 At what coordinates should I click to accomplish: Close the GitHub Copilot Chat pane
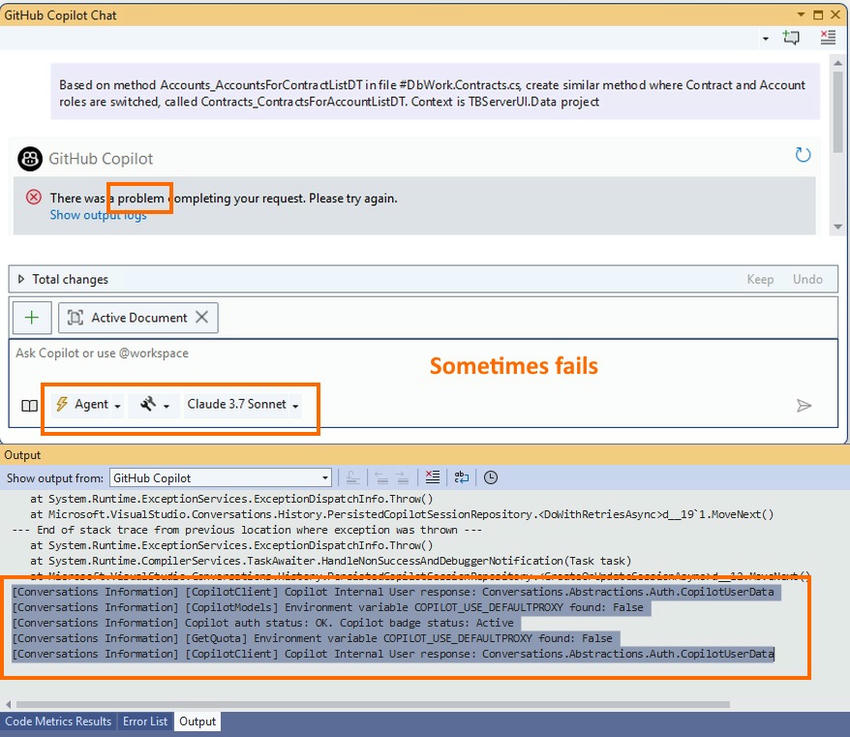pyautogui.click(x=835, y=15)
